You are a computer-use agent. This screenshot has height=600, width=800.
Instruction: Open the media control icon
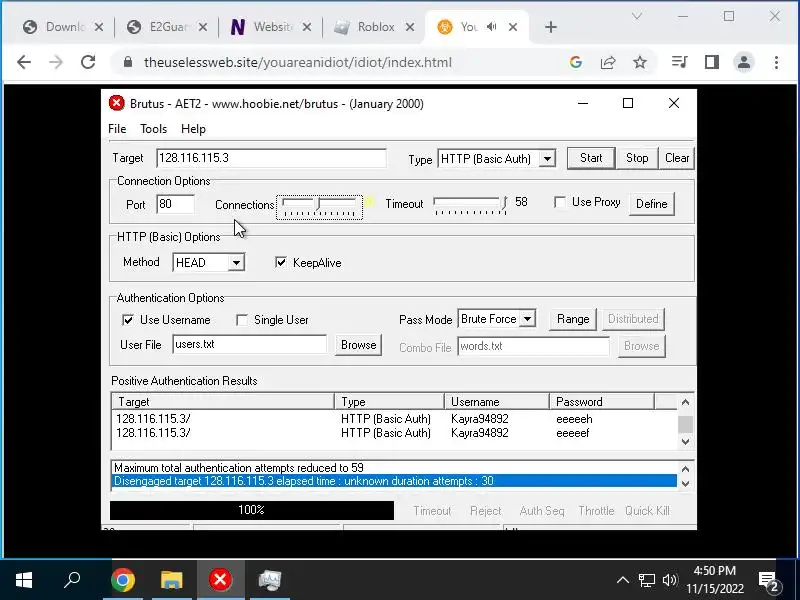679,62
